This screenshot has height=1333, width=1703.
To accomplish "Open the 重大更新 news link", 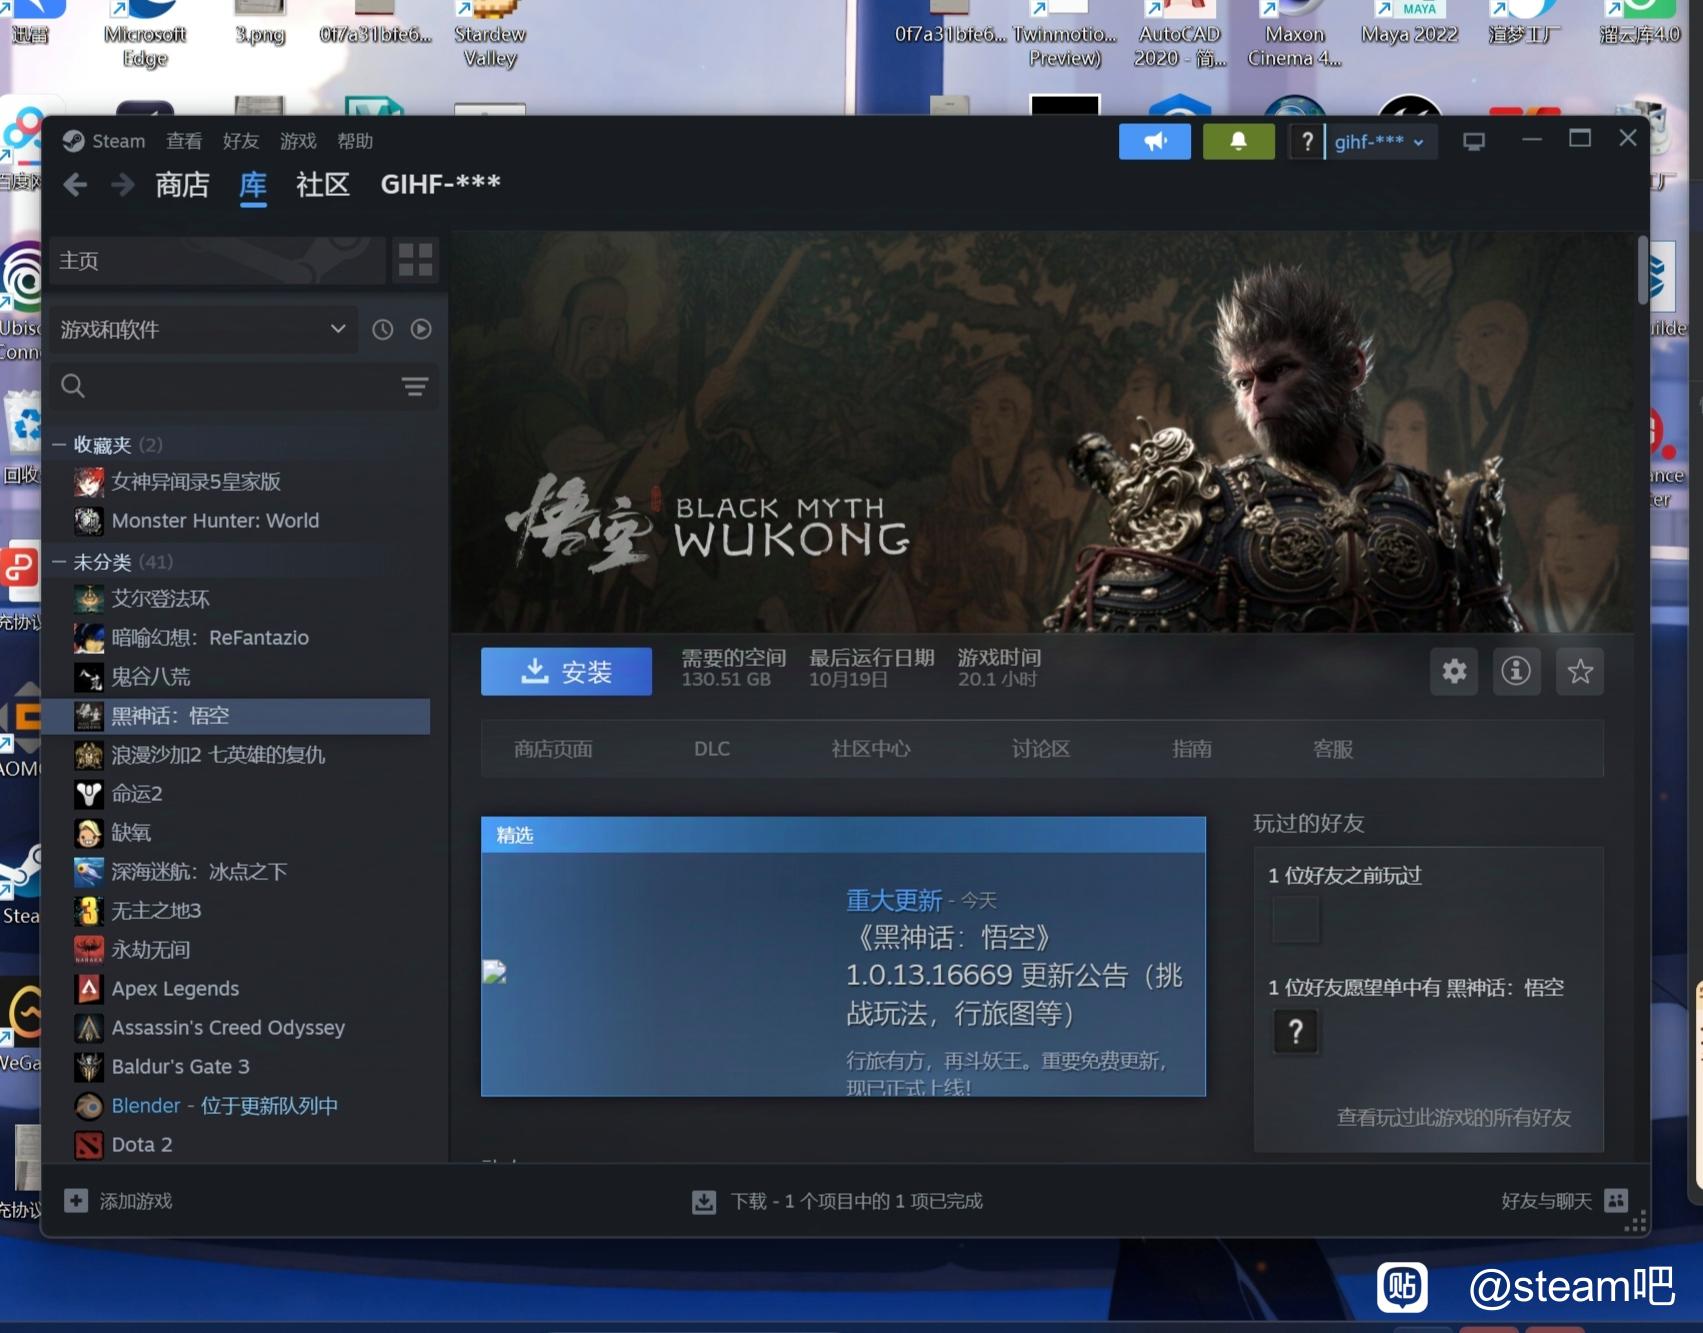I will pos(894,901).
